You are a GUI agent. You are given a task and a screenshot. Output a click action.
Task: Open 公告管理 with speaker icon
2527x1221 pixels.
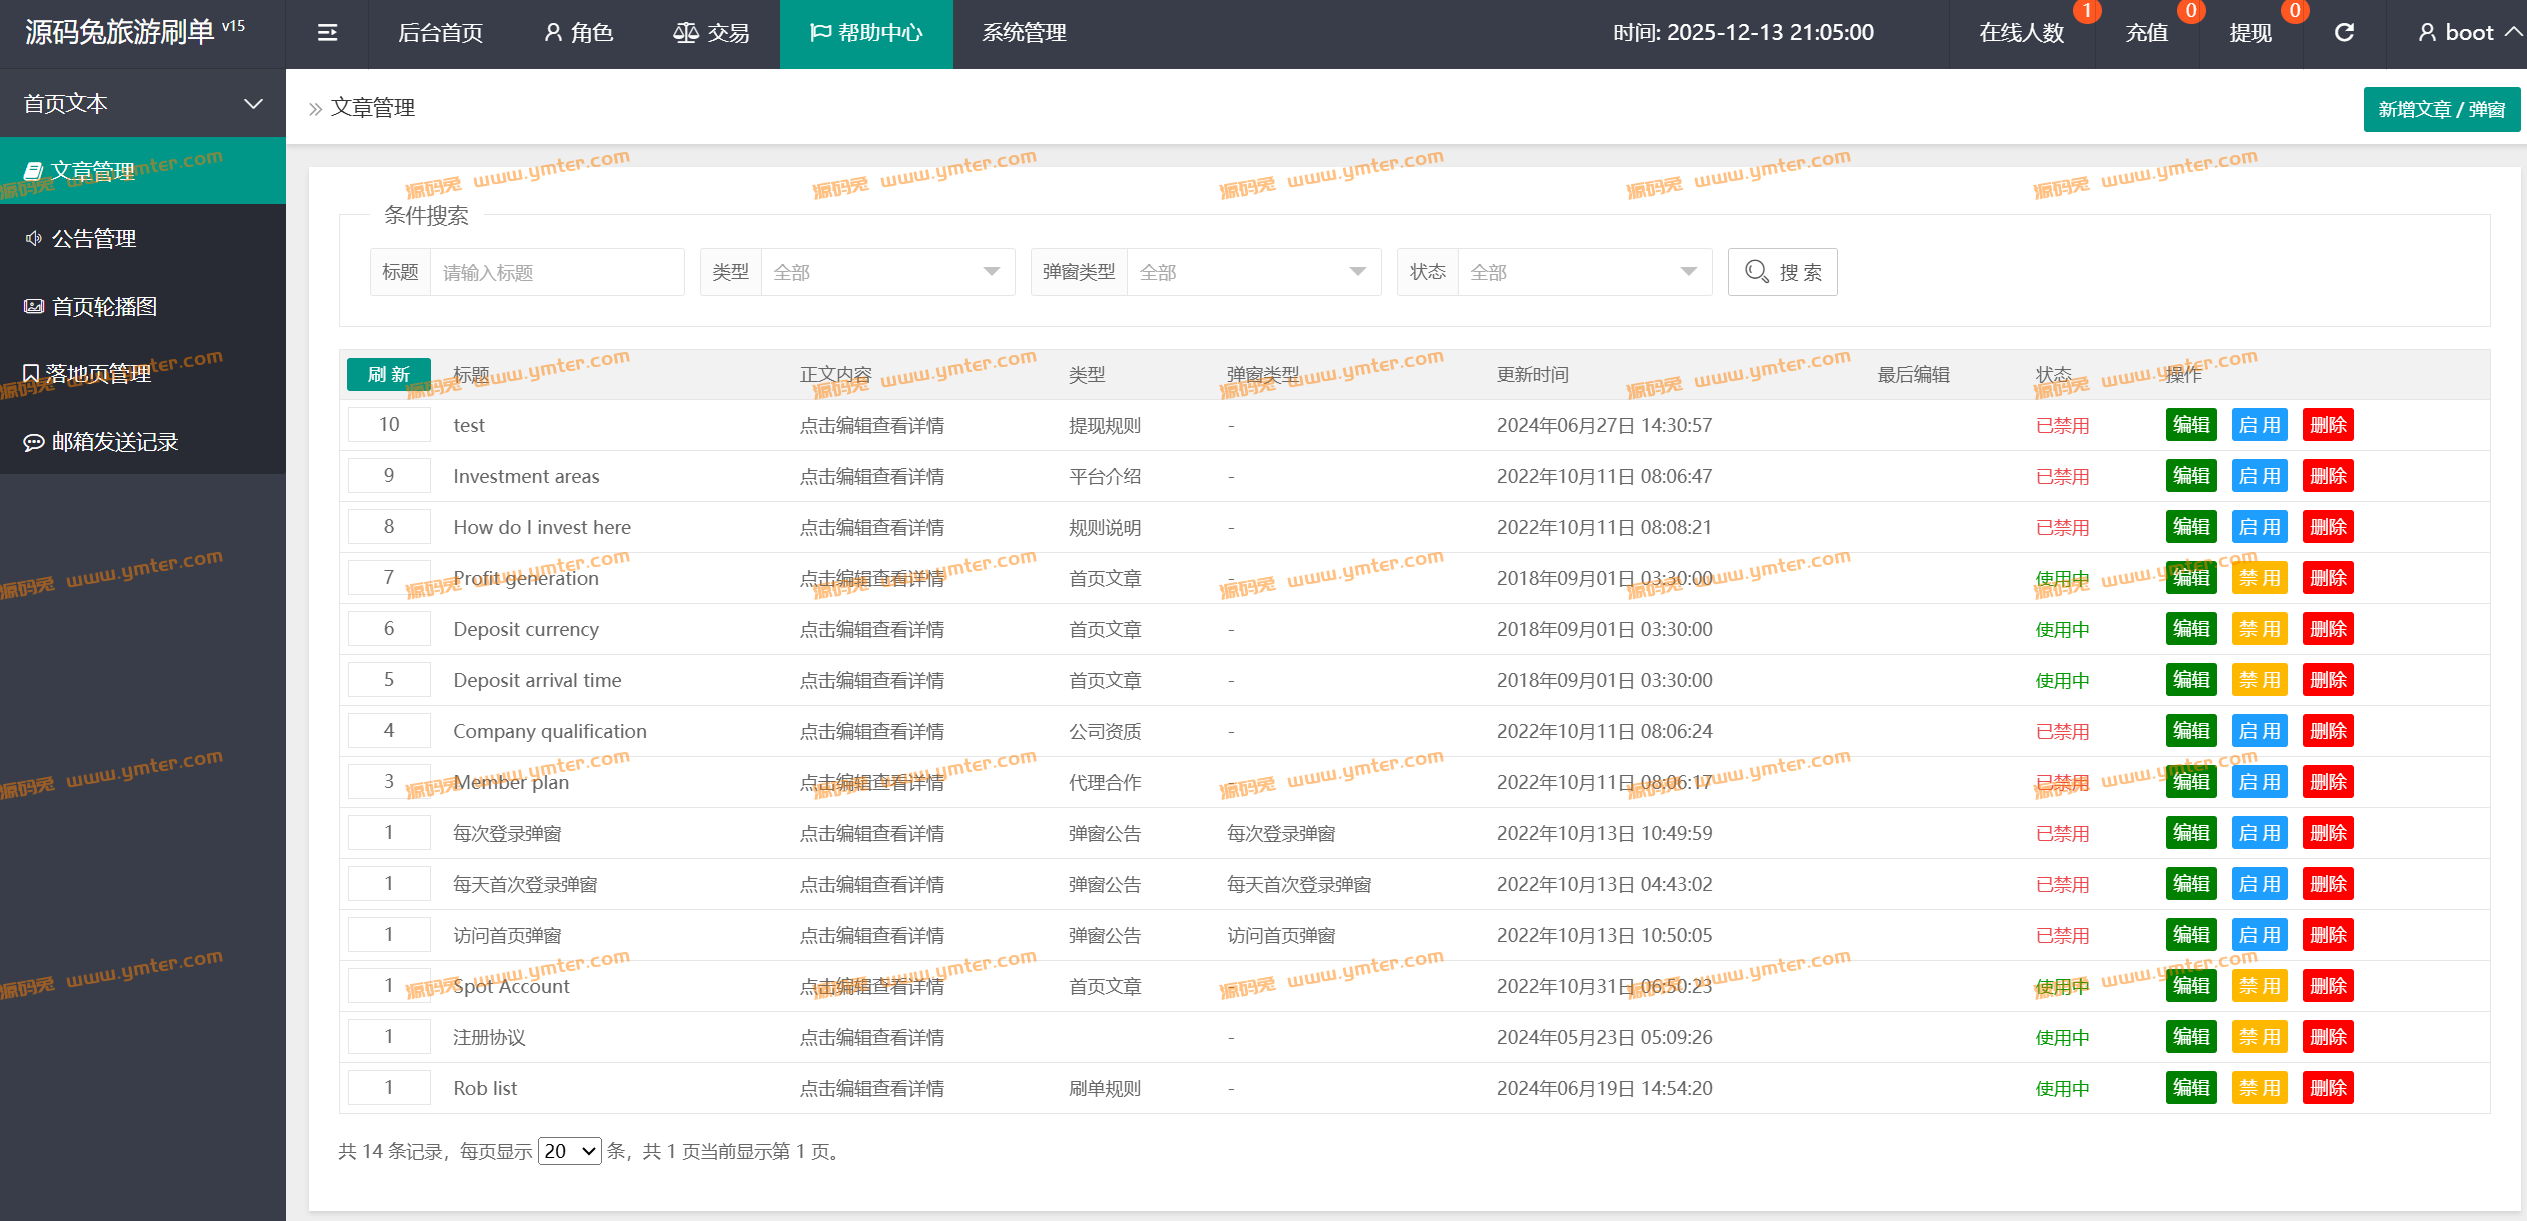93,239
